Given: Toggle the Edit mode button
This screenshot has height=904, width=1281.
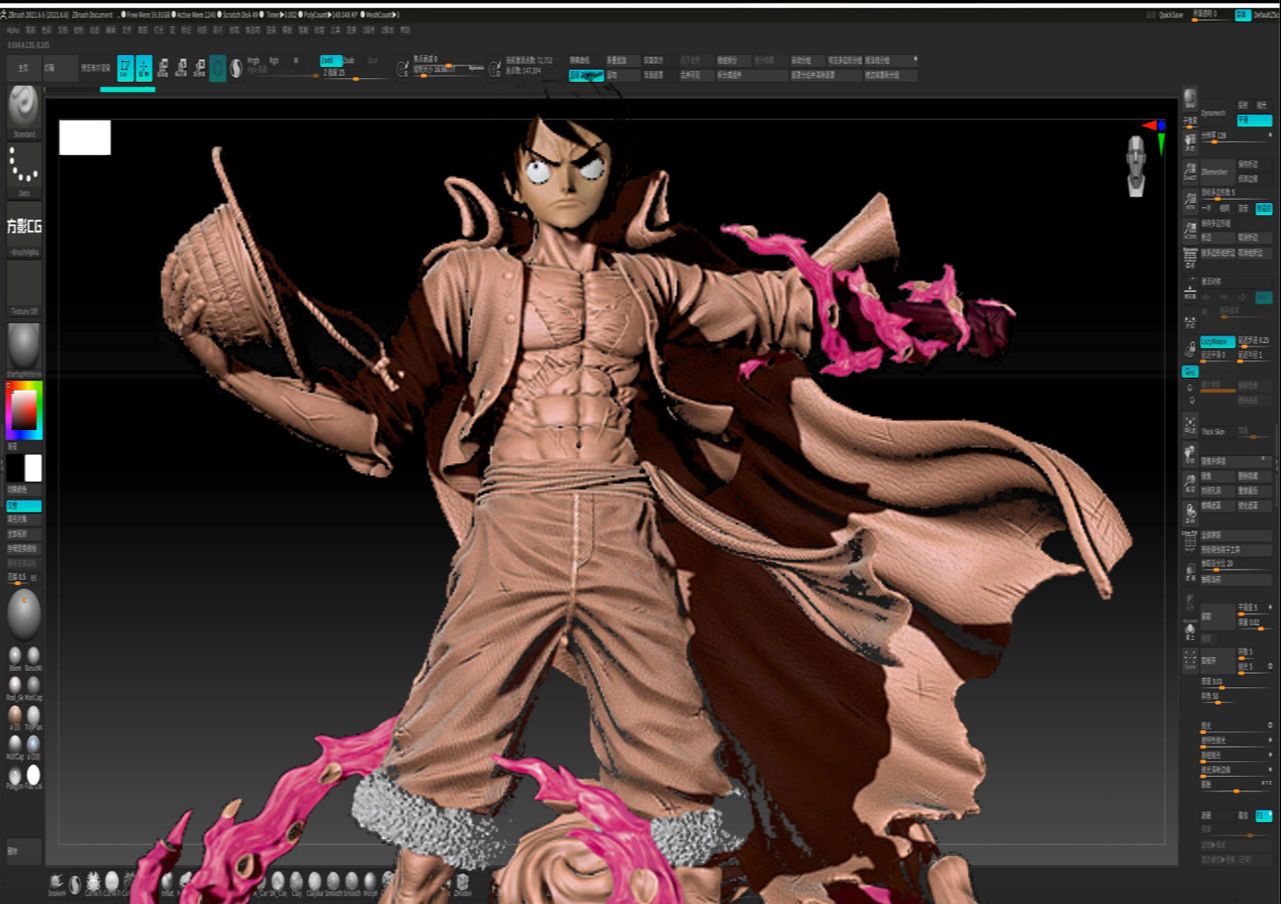Looking at the screenshot, I should 125,68.
